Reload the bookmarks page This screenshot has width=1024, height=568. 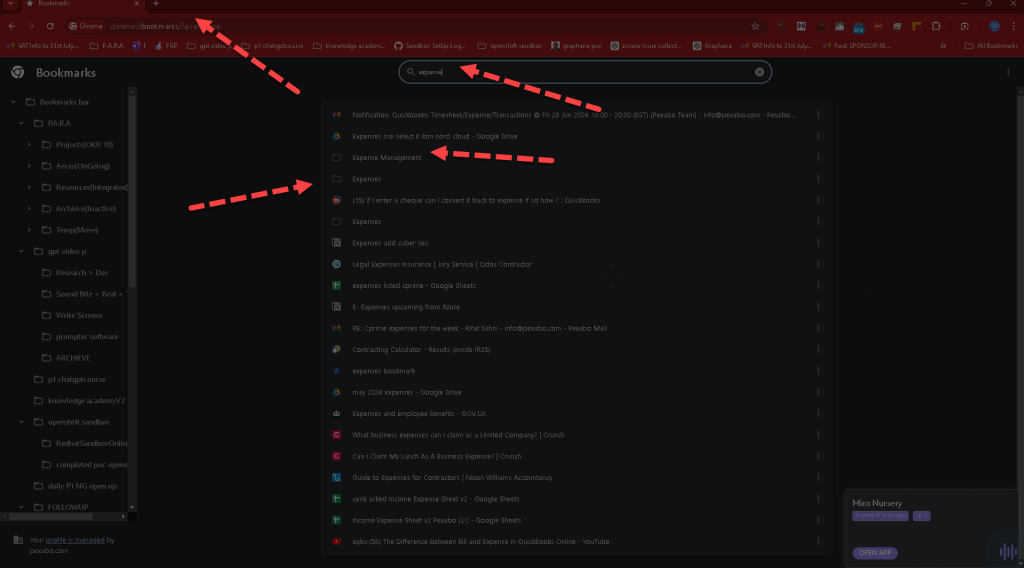point(50,26)
